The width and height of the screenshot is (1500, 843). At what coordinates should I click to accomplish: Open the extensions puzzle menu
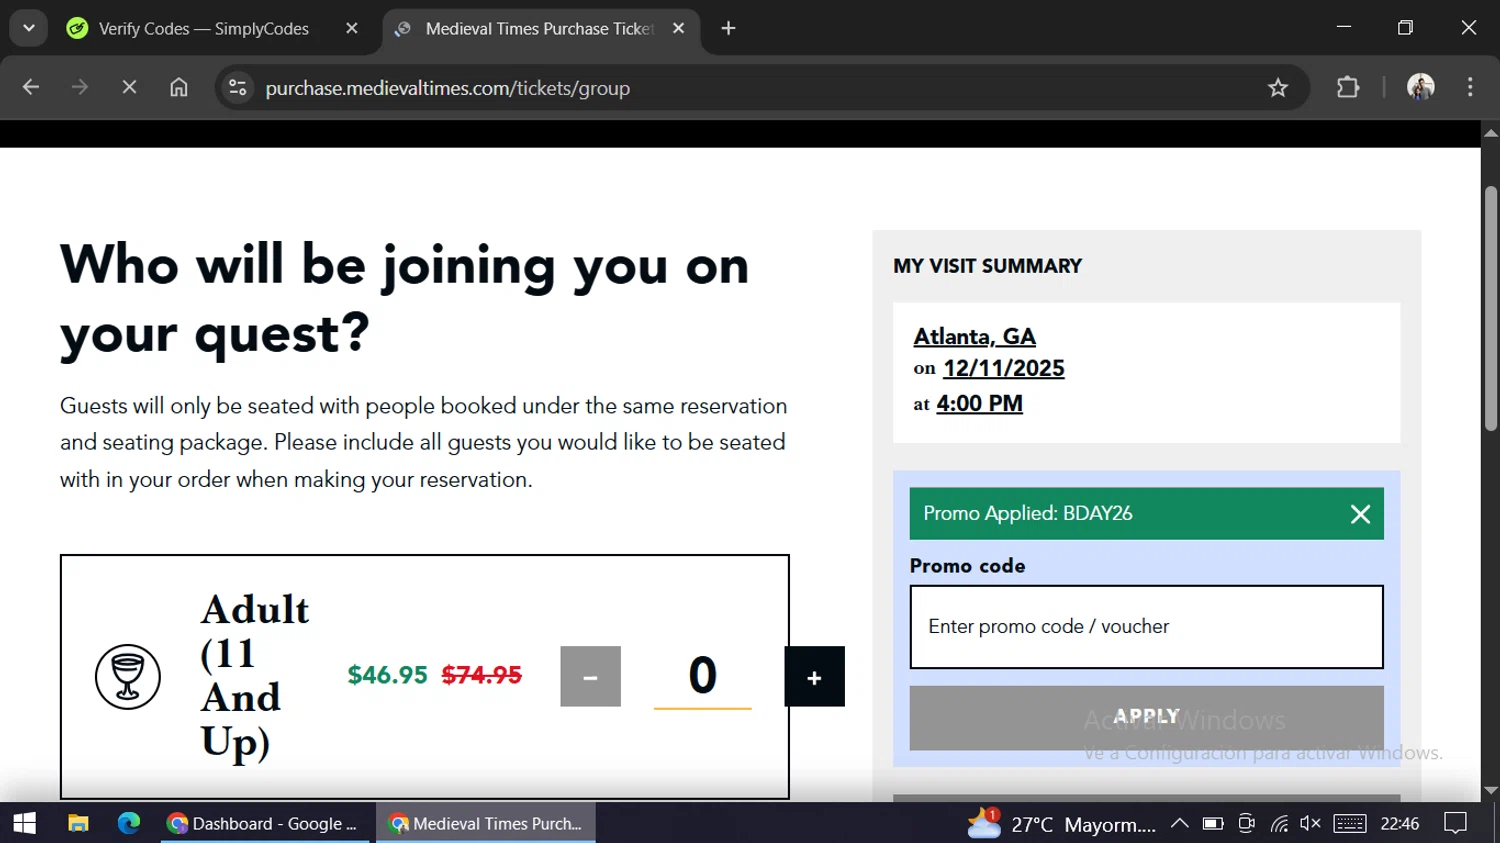click(x=1348, y=88)
